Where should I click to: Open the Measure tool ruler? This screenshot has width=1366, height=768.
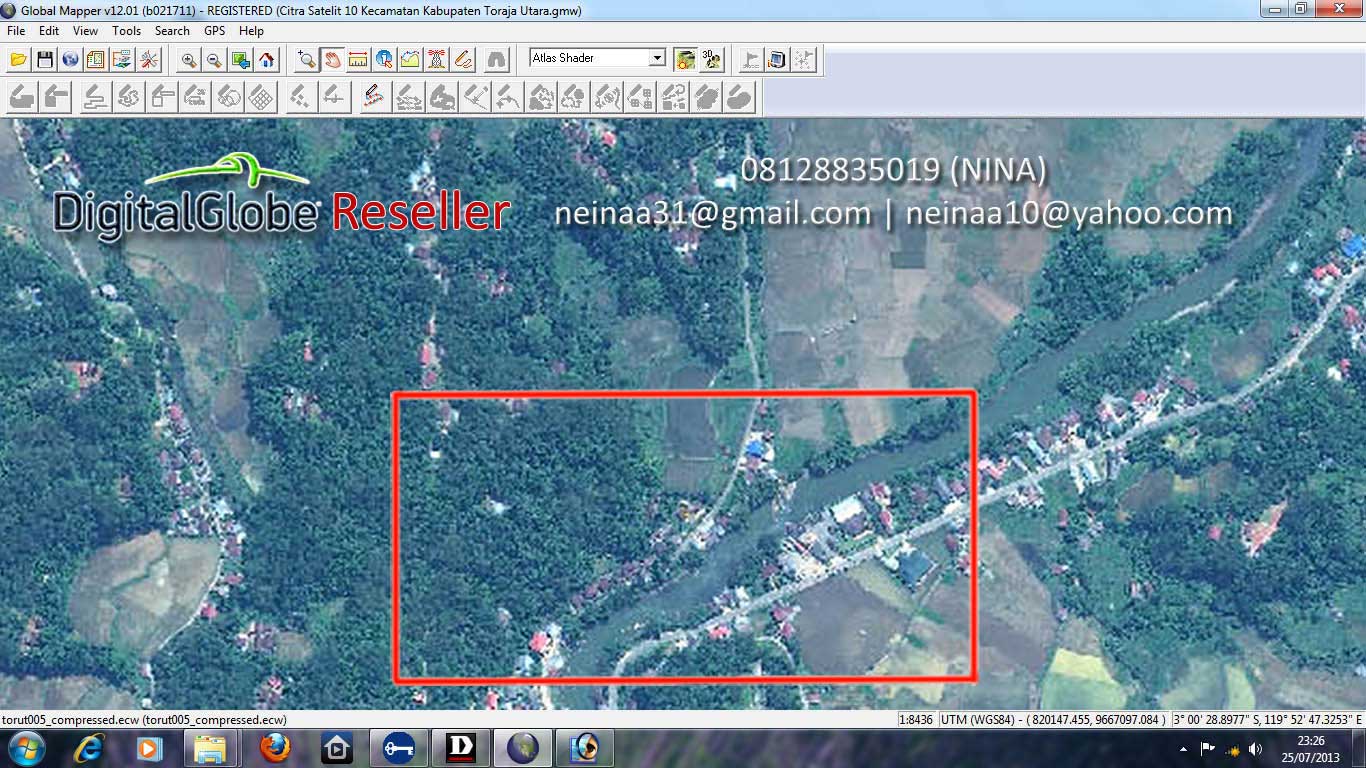coord(357,59)
